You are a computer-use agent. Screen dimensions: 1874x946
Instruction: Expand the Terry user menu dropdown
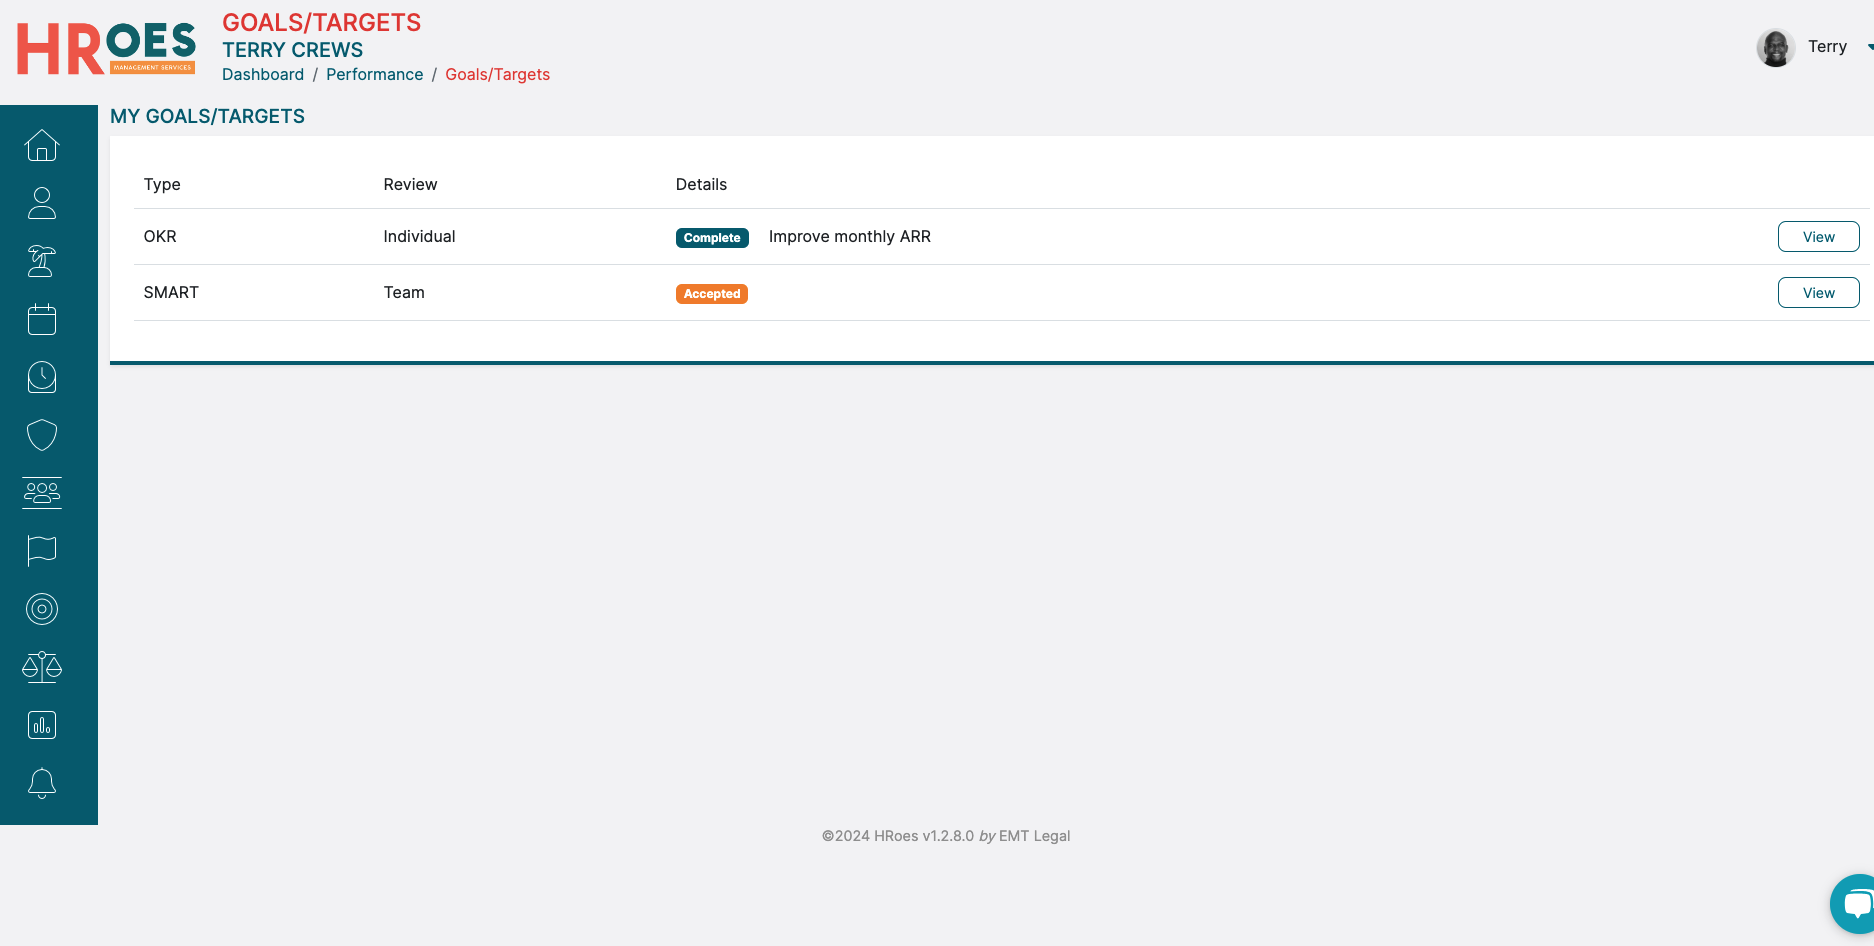pyautogui.click(x=1868, y=47)
